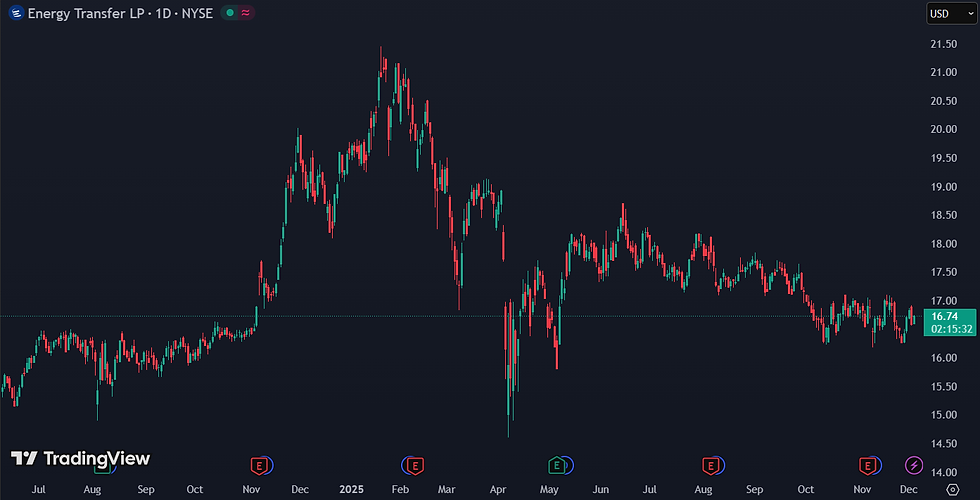Click the Sep 2024 month label
This screenshot has height=500, width=980.
click(146, 489)
